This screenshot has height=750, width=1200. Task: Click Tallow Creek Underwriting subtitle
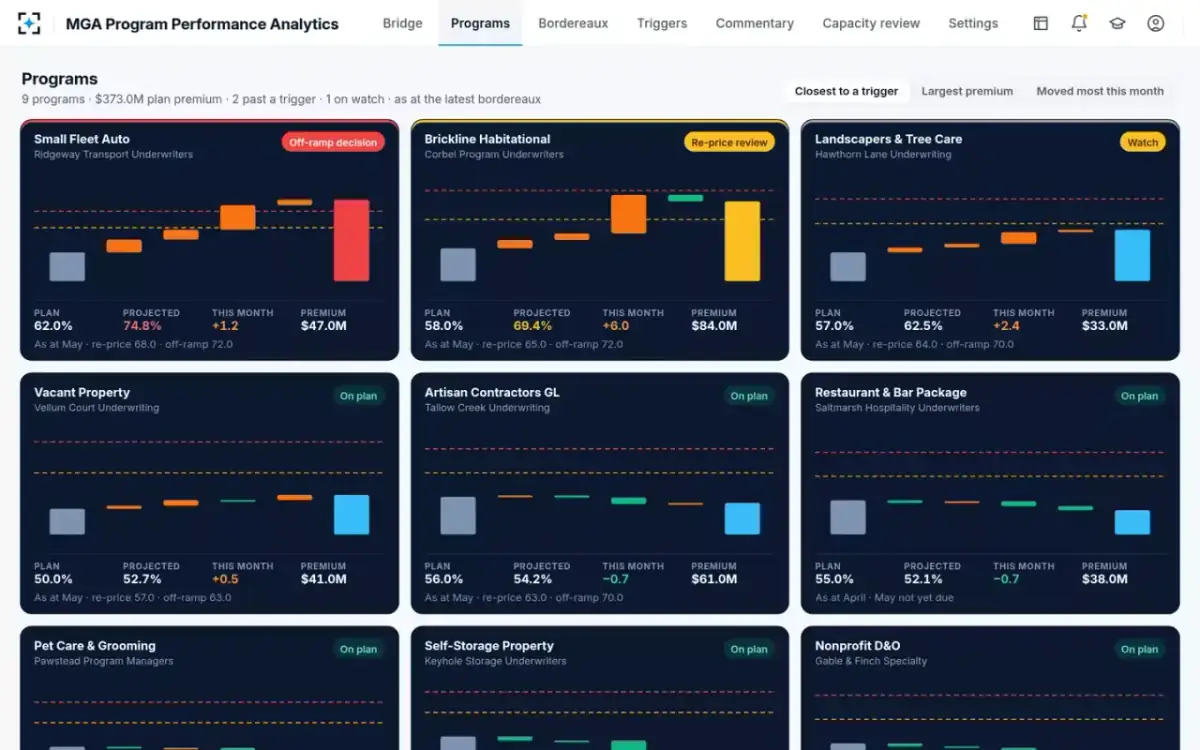(487, 408)
